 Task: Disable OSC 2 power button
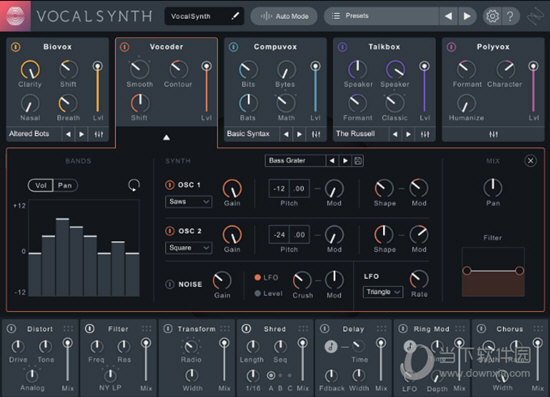[x=169, y=231]
